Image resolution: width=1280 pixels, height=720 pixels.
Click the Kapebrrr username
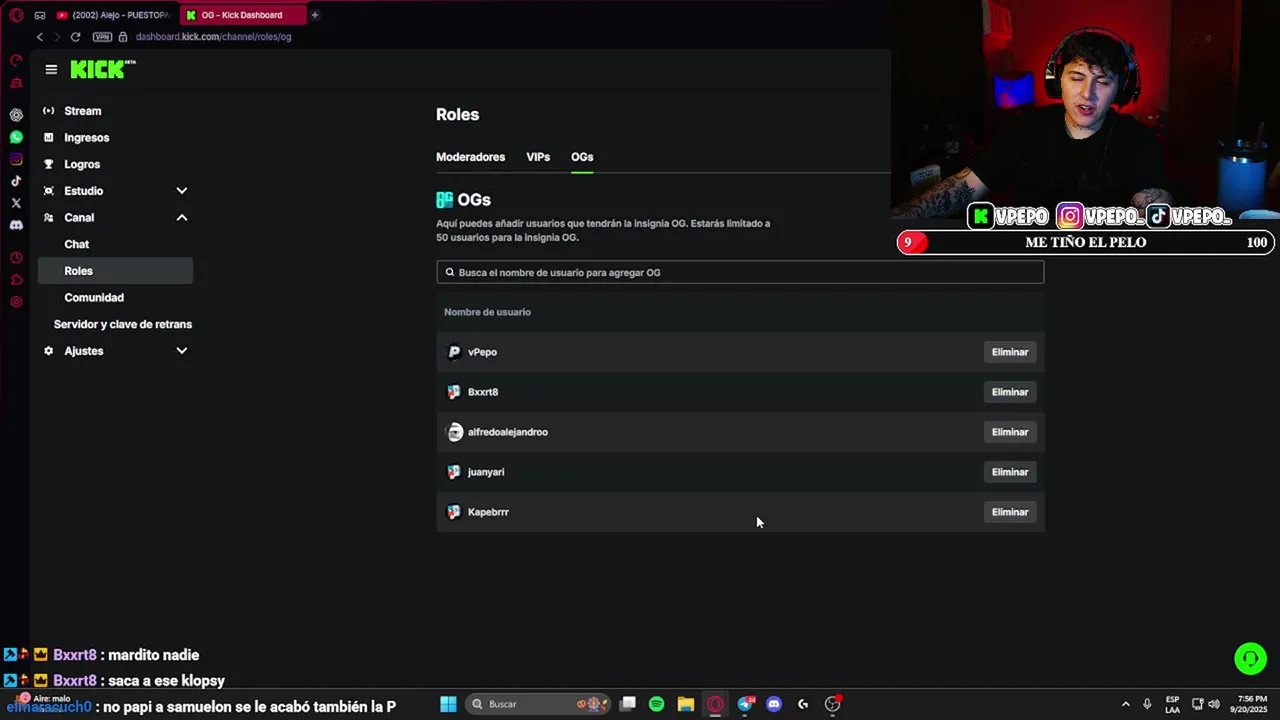[488, 512]
